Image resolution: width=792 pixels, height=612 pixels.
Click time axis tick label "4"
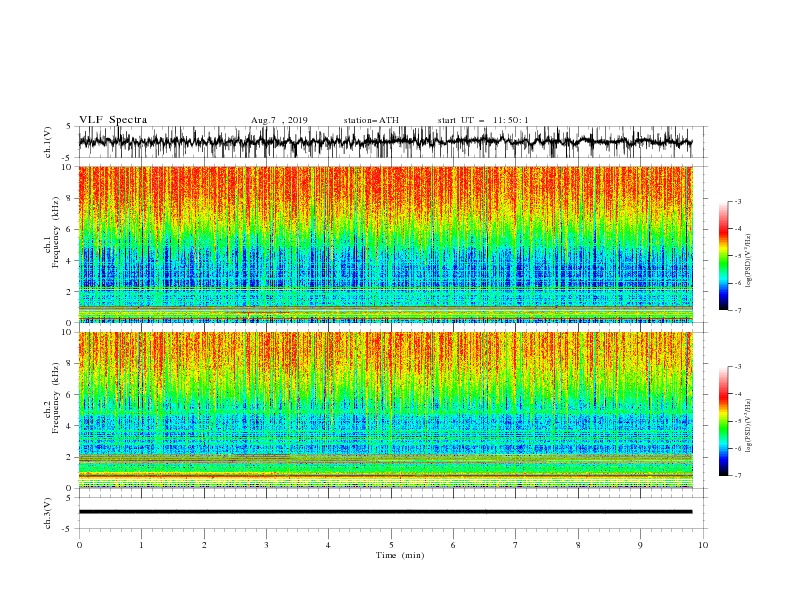pos(328,545)
